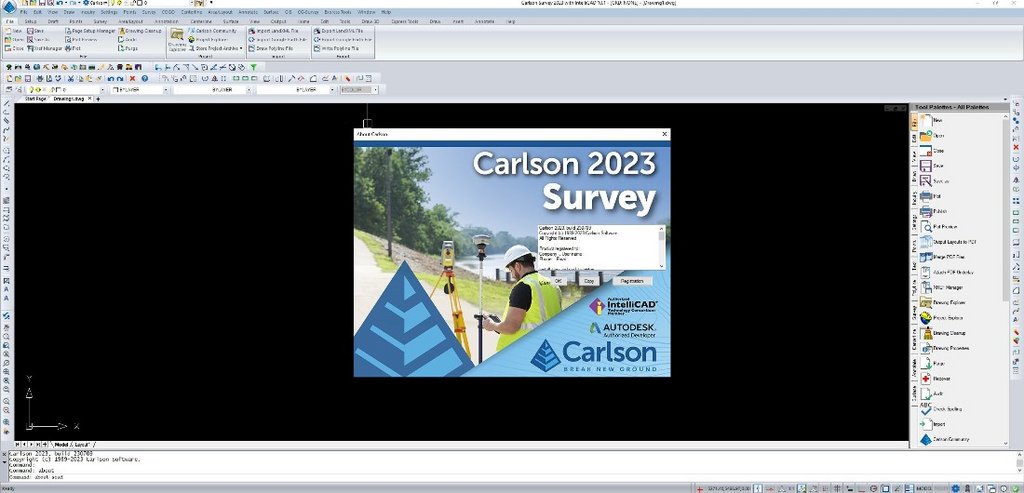This screenshot has height=493, width=1024.
Task: Click Attach PDF Underlay in Tool Palettes
Action: click(946, 272)
